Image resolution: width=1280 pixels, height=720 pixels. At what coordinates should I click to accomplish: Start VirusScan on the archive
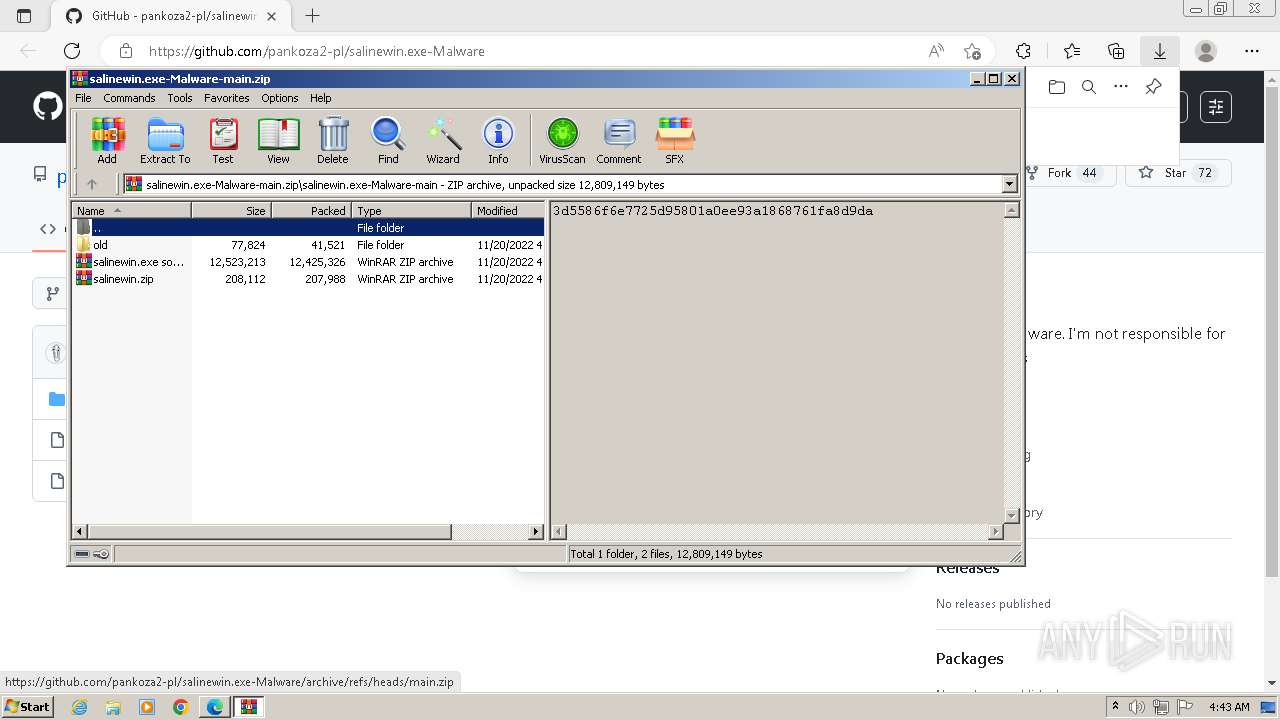(x=562, y=140)
